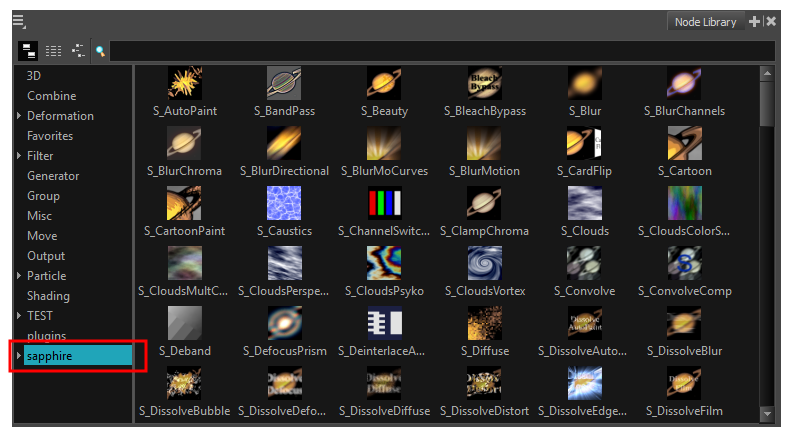791x437 pixels.
Task: Switch to list view mode
Action: pyautogui.click(x=53, y=50)
